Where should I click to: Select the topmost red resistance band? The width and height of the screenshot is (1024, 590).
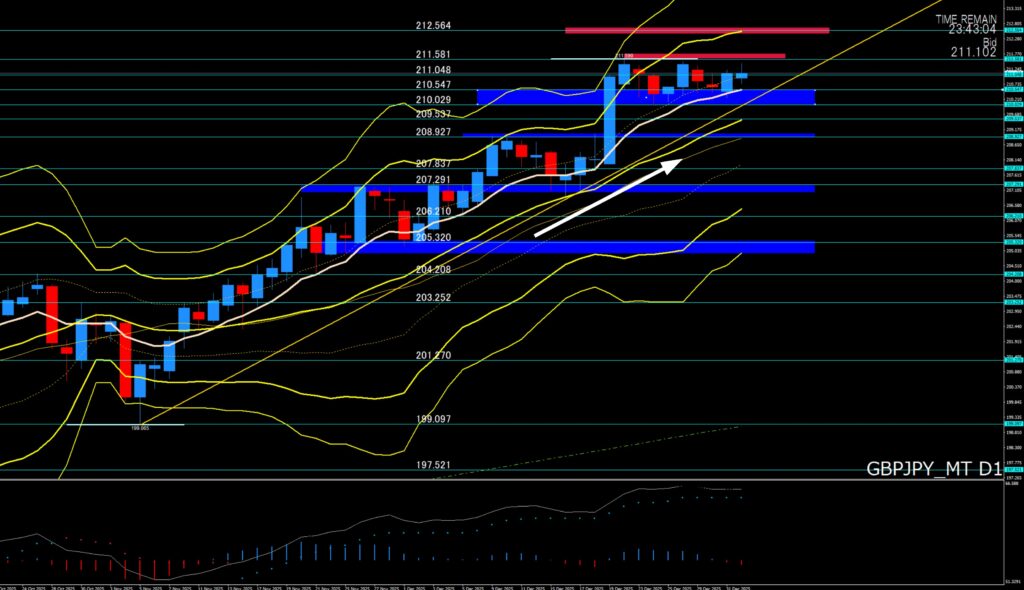696,30
